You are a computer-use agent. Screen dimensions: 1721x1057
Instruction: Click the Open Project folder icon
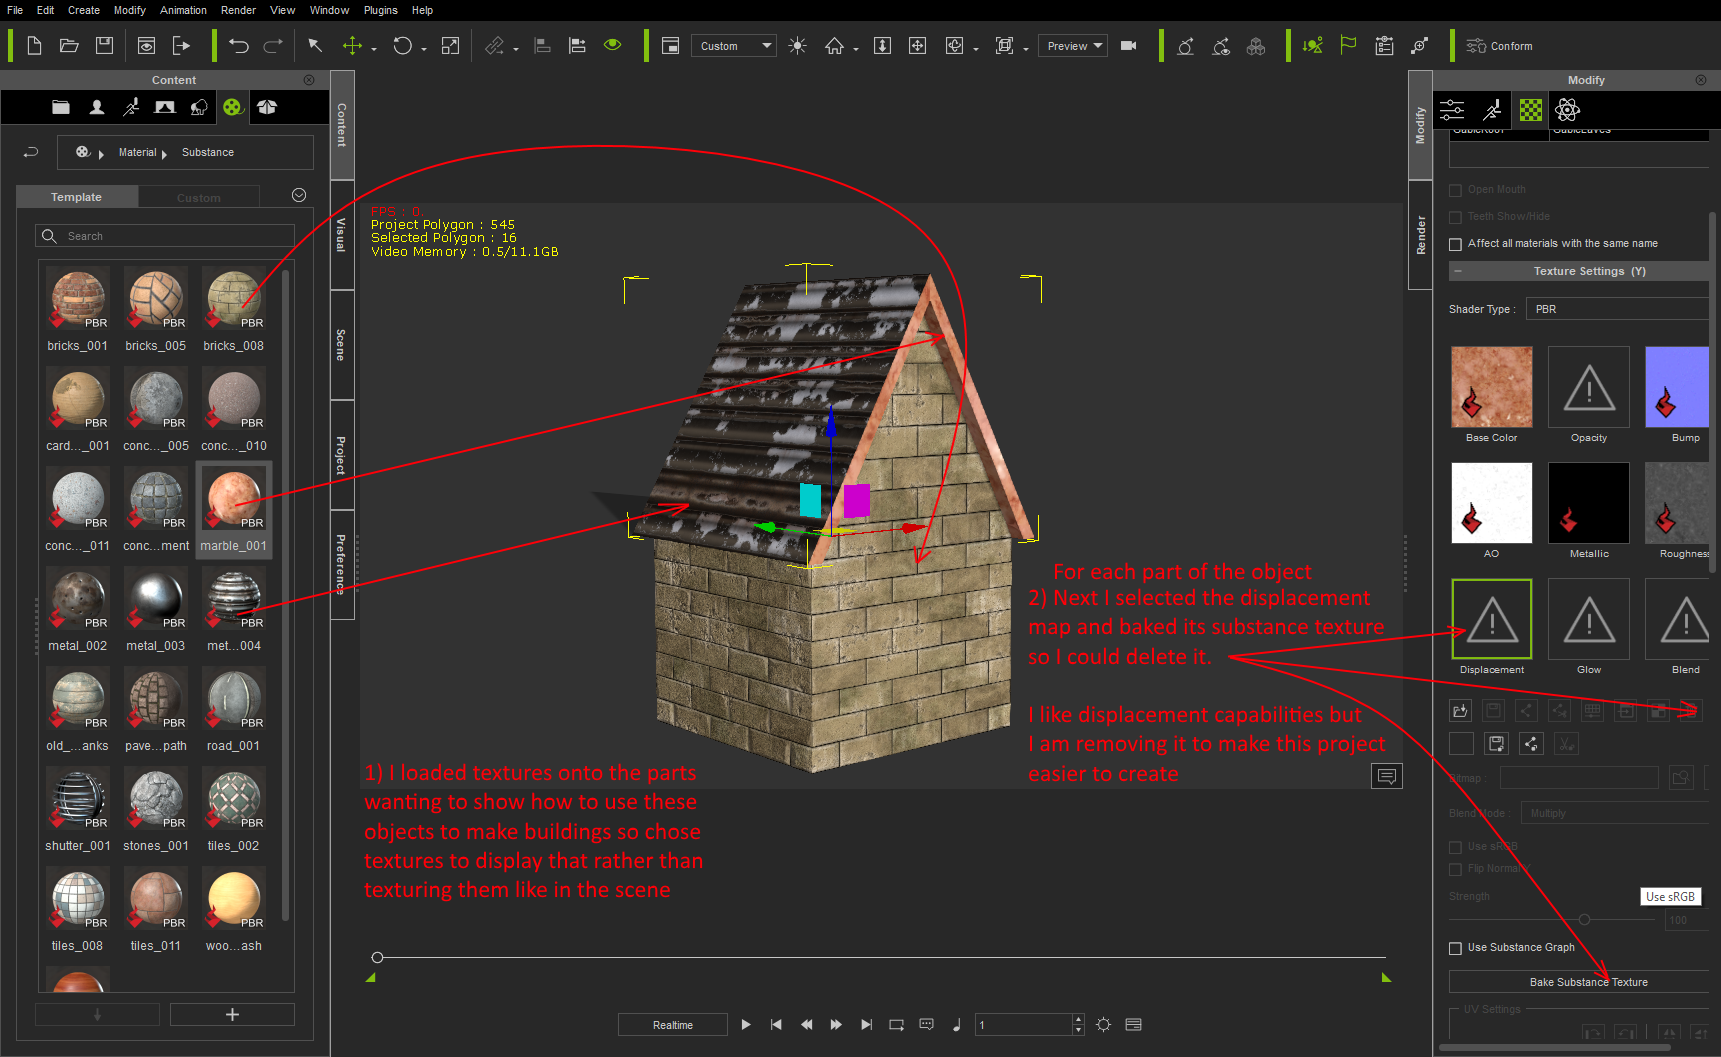(69, 46)
